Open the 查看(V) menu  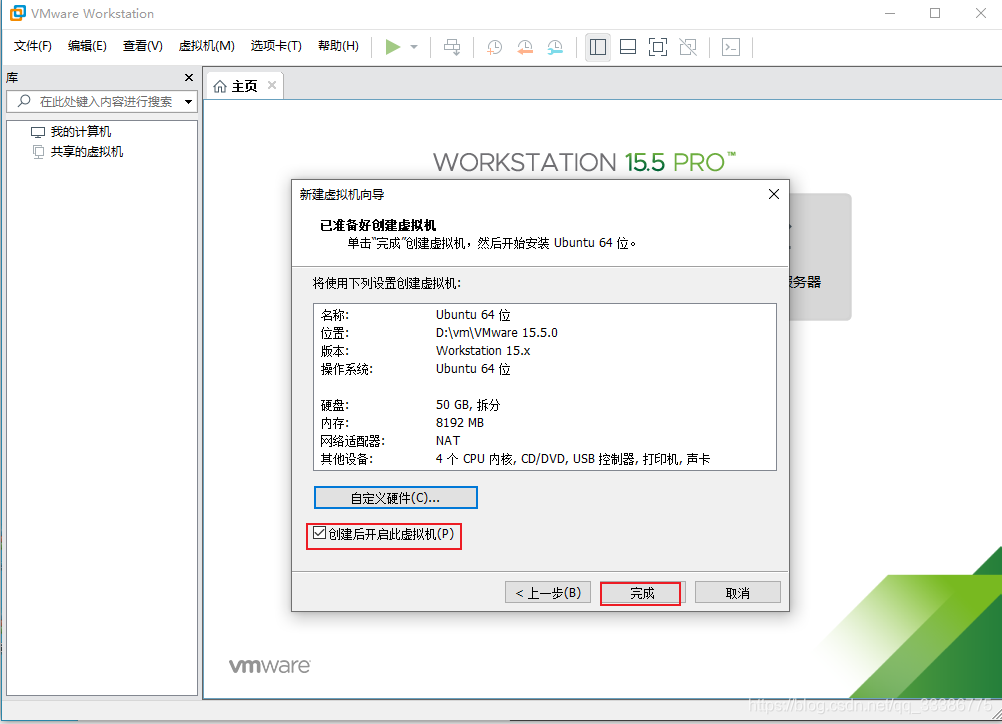click(143, 46)
